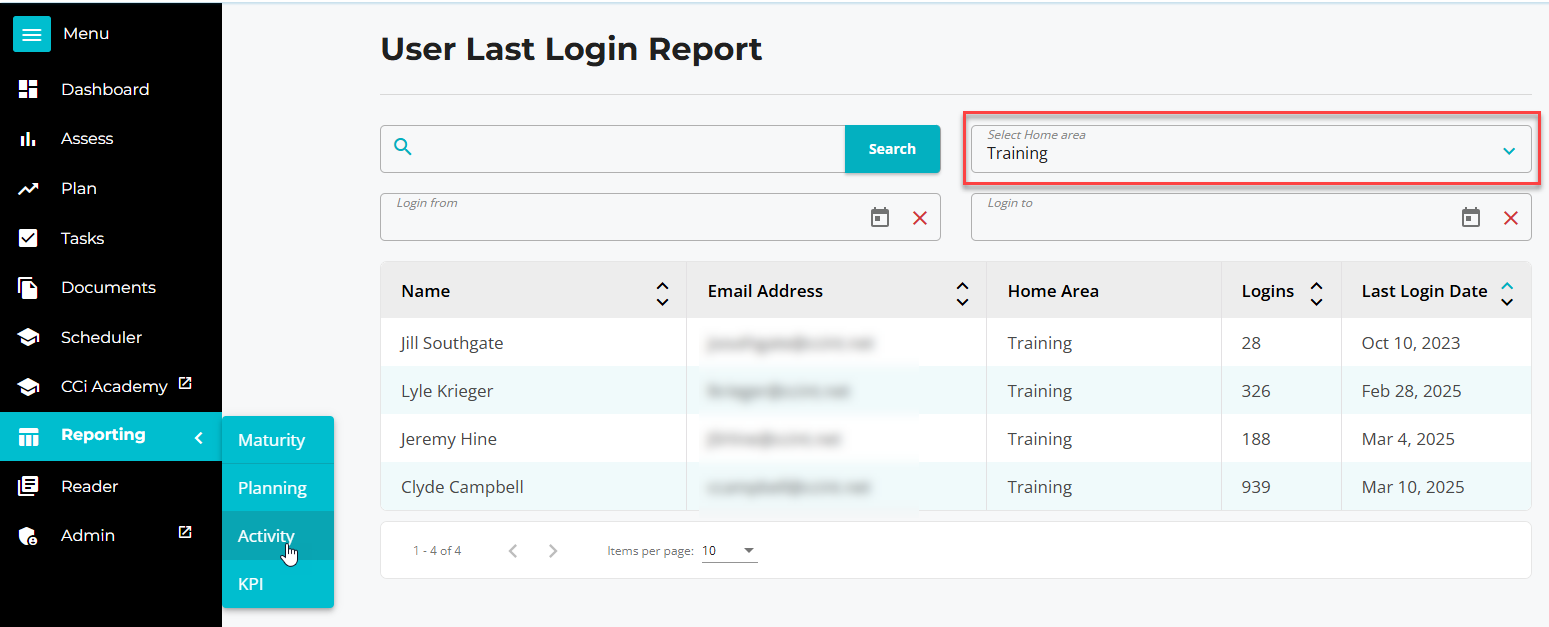Open the Maturity report submenu item

(x=271, y=440)
